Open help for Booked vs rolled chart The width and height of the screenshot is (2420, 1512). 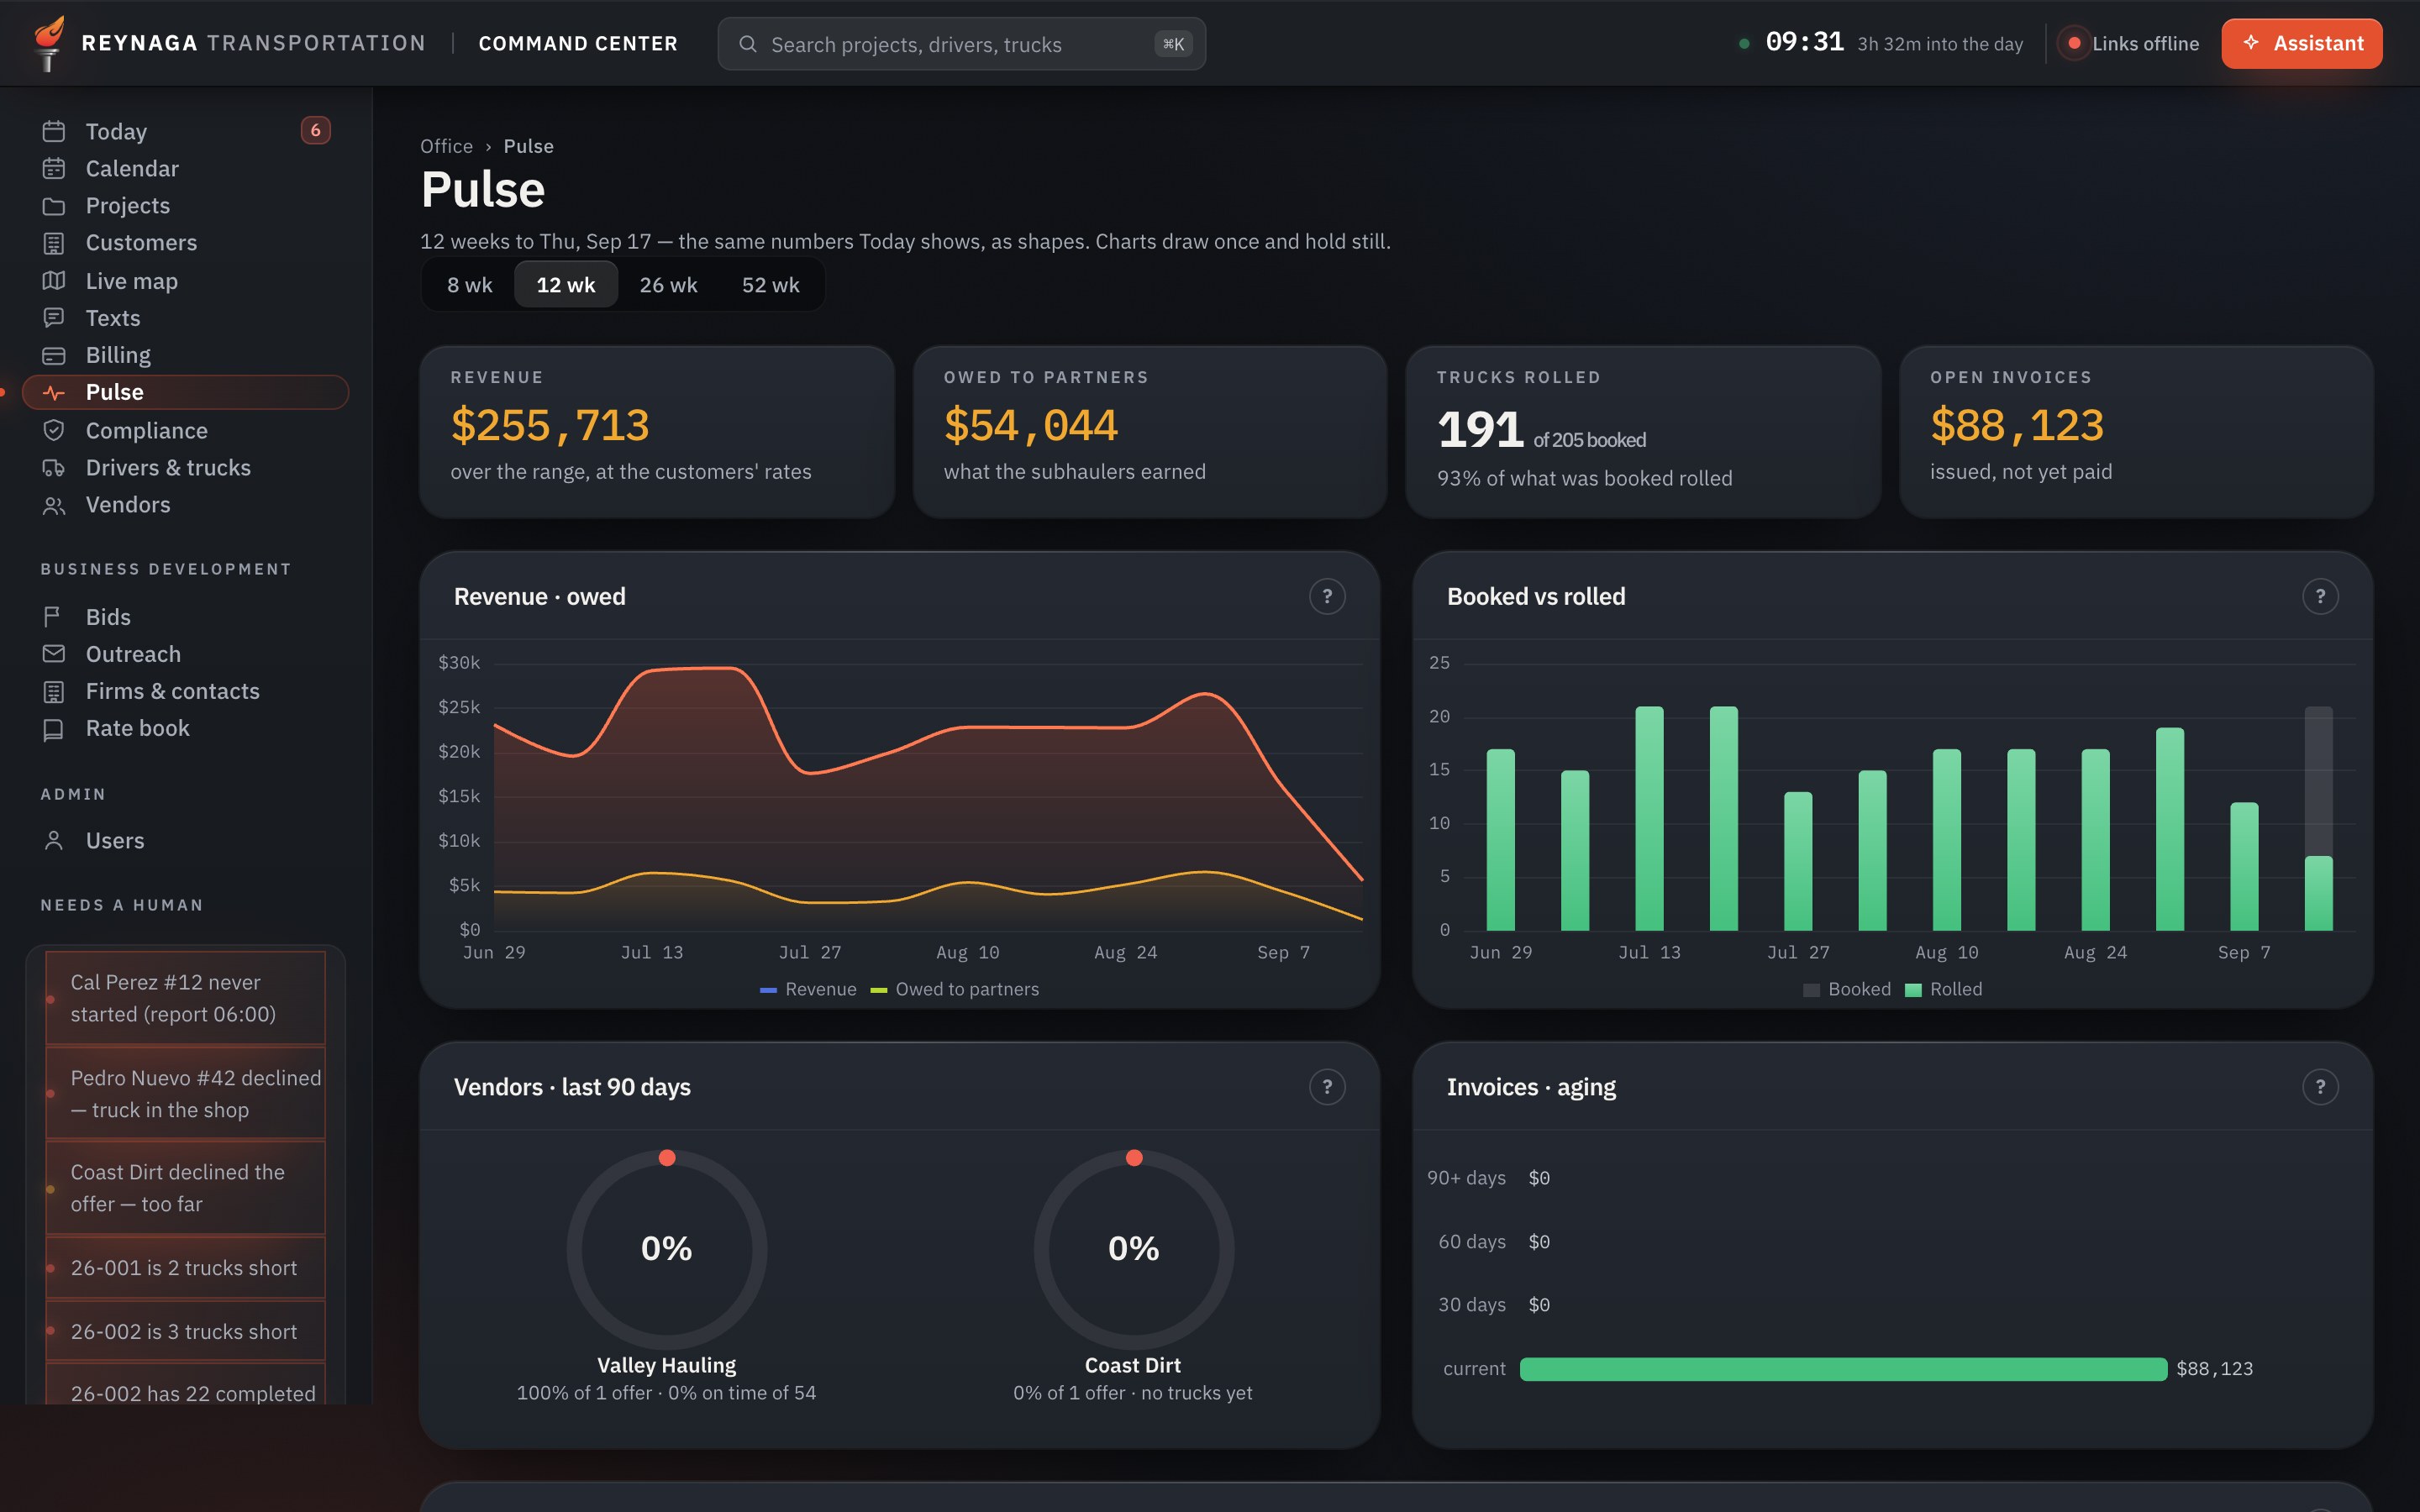[x=2320, y=597]
